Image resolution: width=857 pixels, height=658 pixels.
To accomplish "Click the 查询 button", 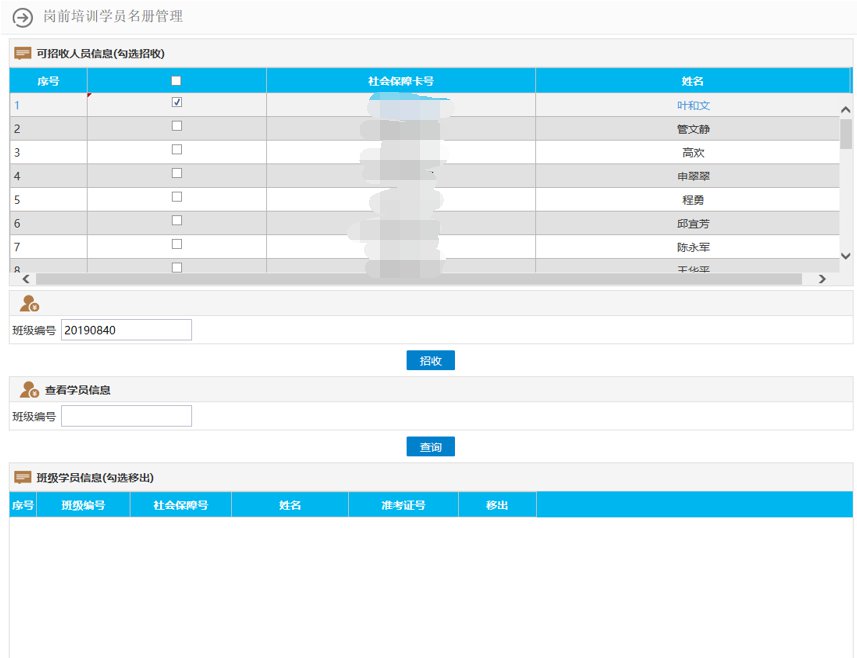I will tap(431, 446).
